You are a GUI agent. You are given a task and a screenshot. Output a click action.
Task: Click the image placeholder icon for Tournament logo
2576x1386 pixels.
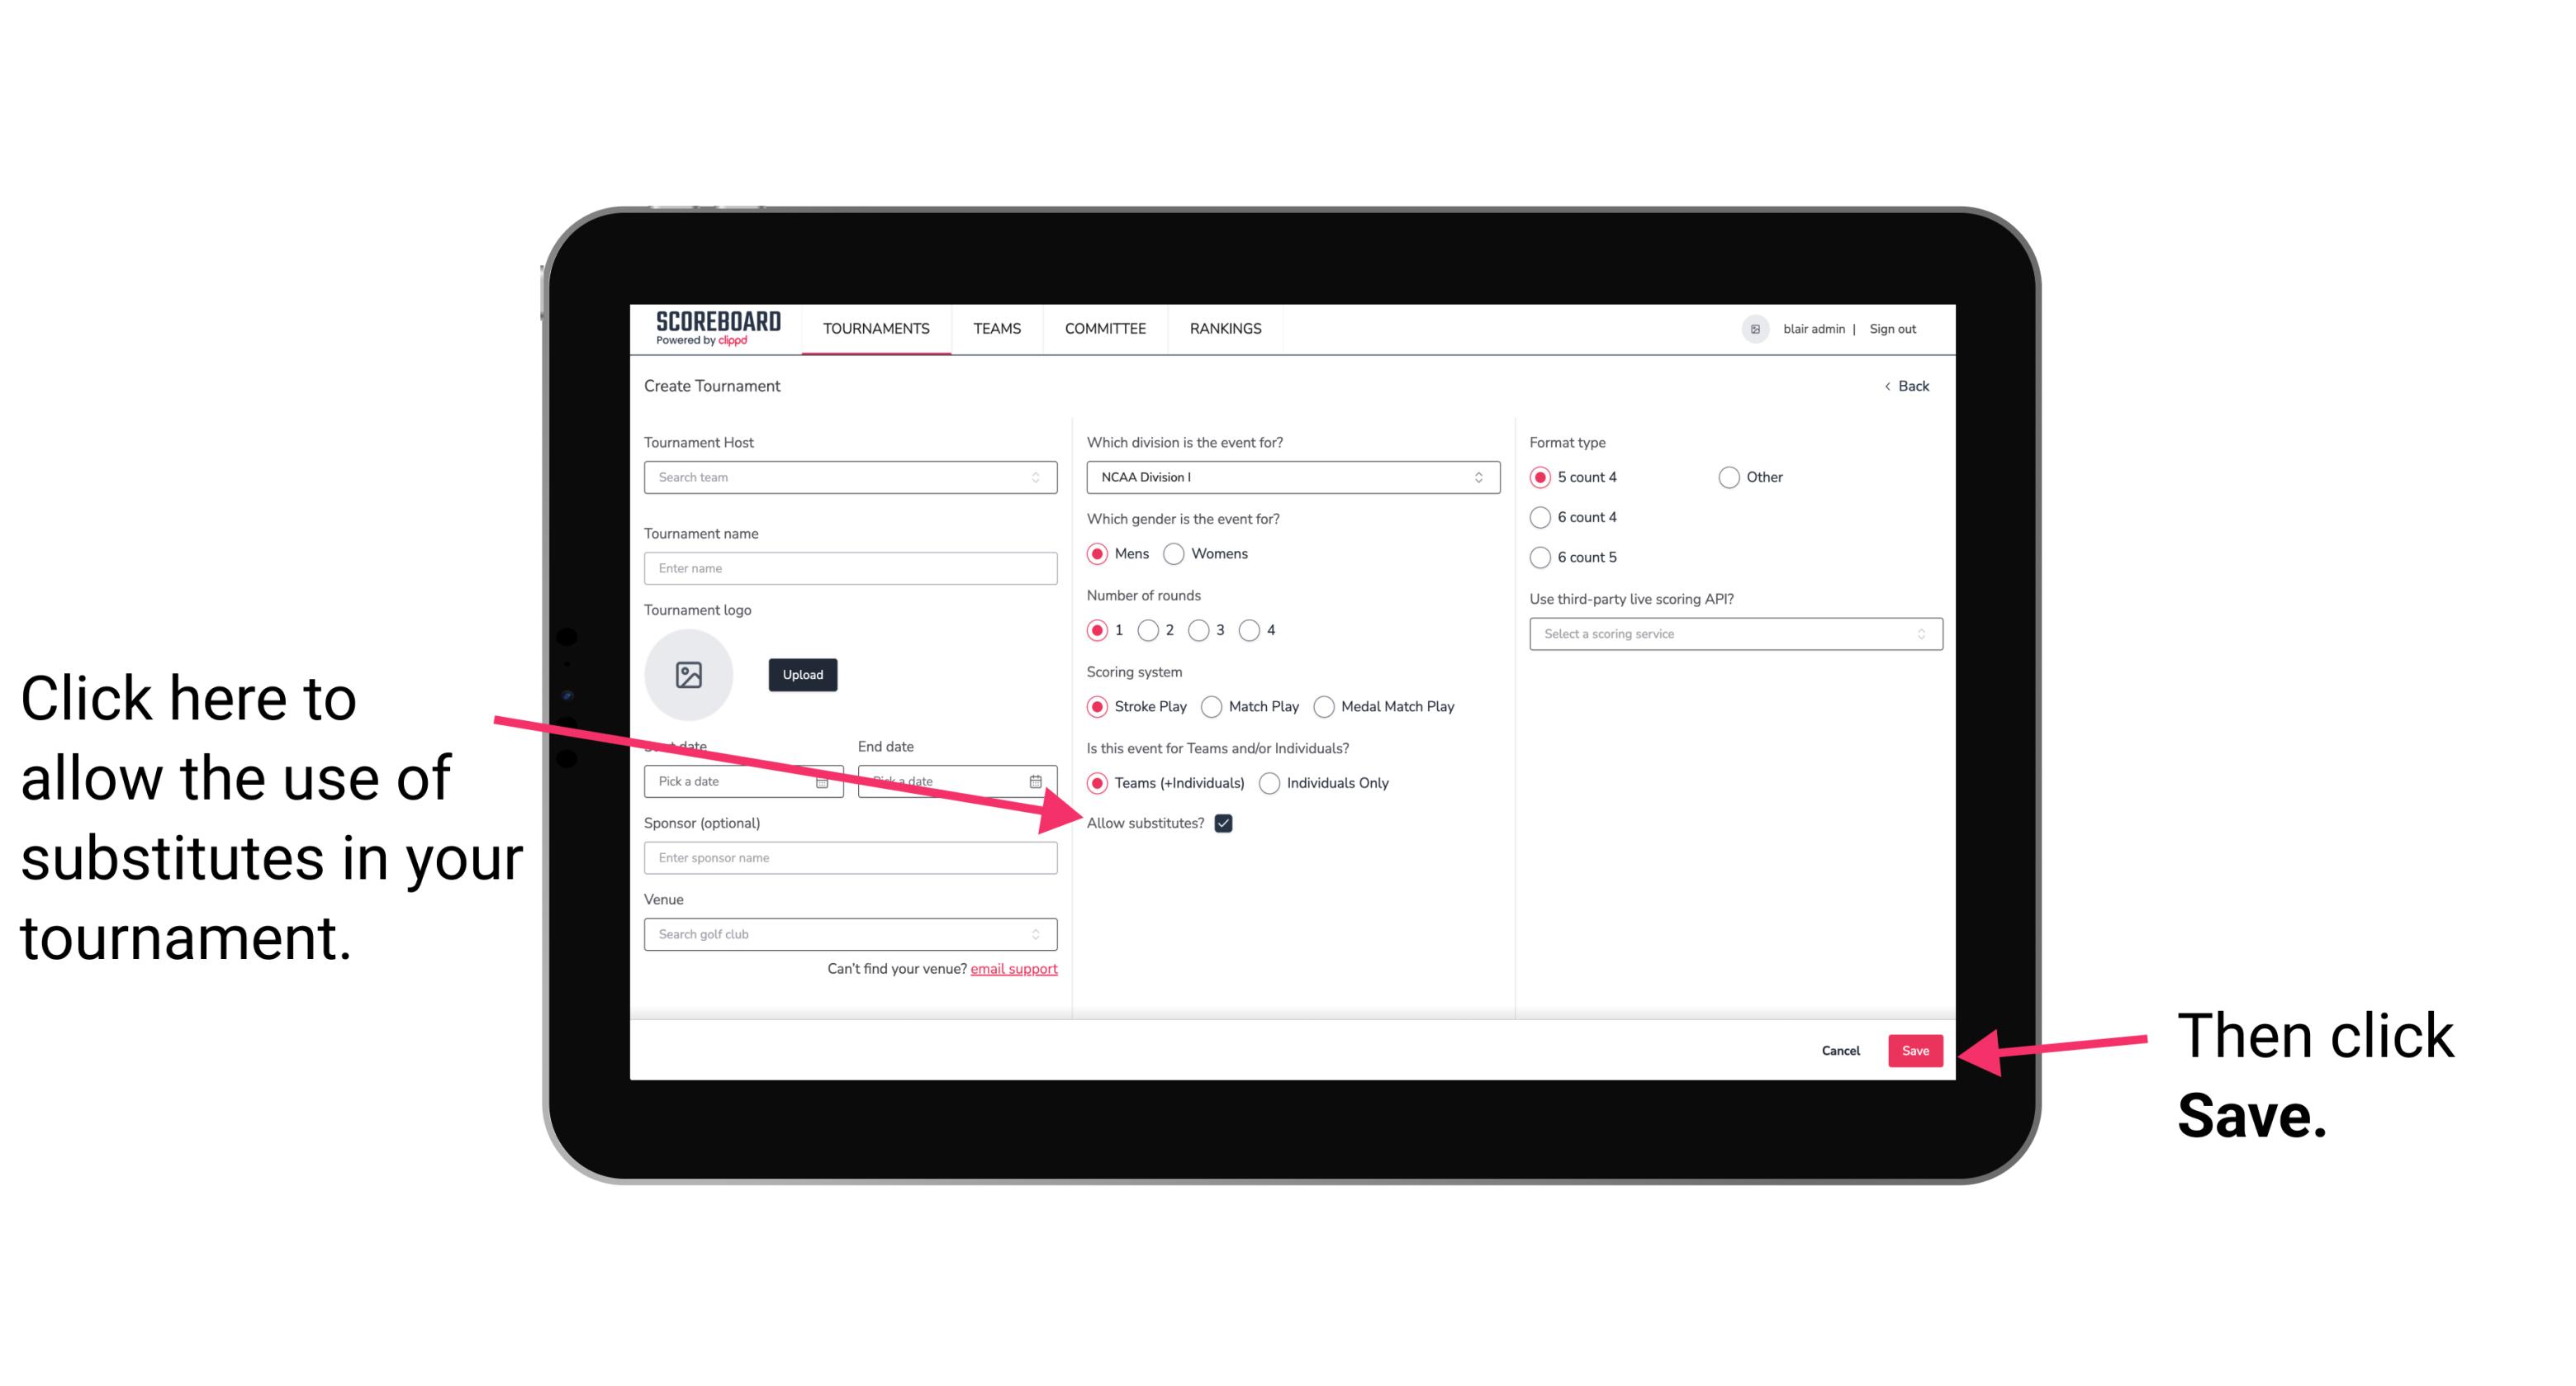pos(689,674)
